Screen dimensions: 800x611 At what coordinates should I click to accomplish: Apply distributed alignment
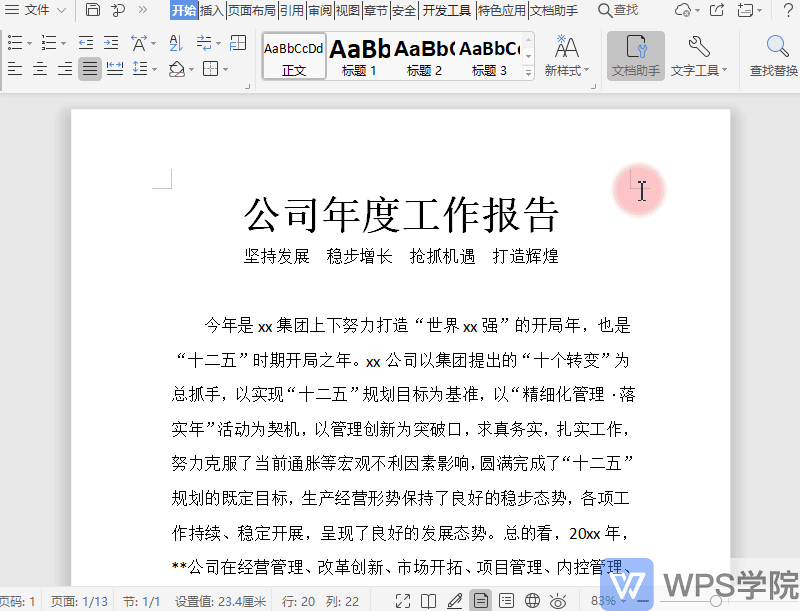(115, 68)
